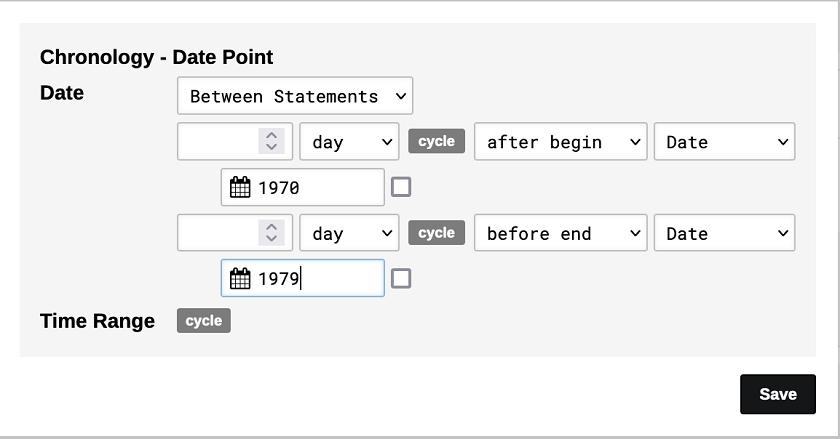This screenshot has height=439, width=840.
Task: Open the second day unit dropdown
Action: pyautogui.click(x=349, y=234)
